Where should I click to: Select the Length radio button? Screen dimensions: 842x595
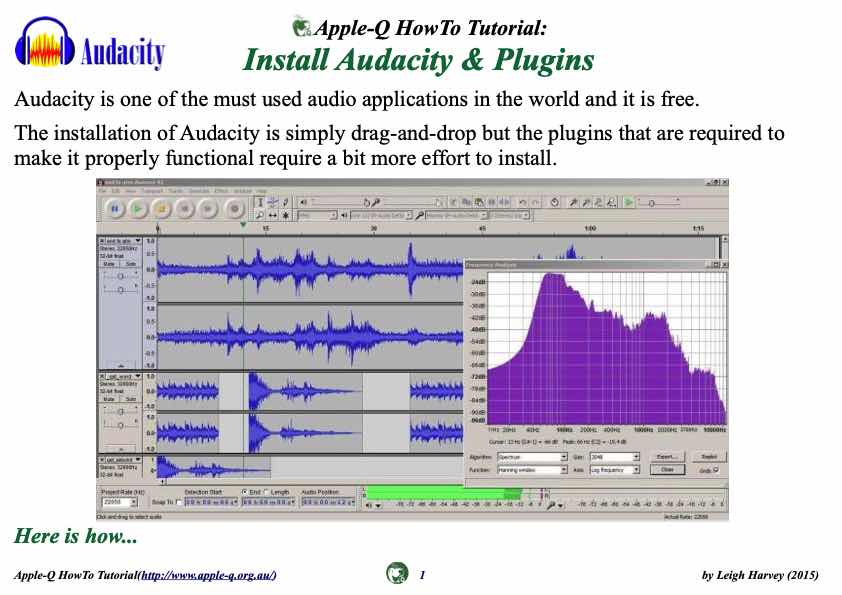click(x=266, y=492)
